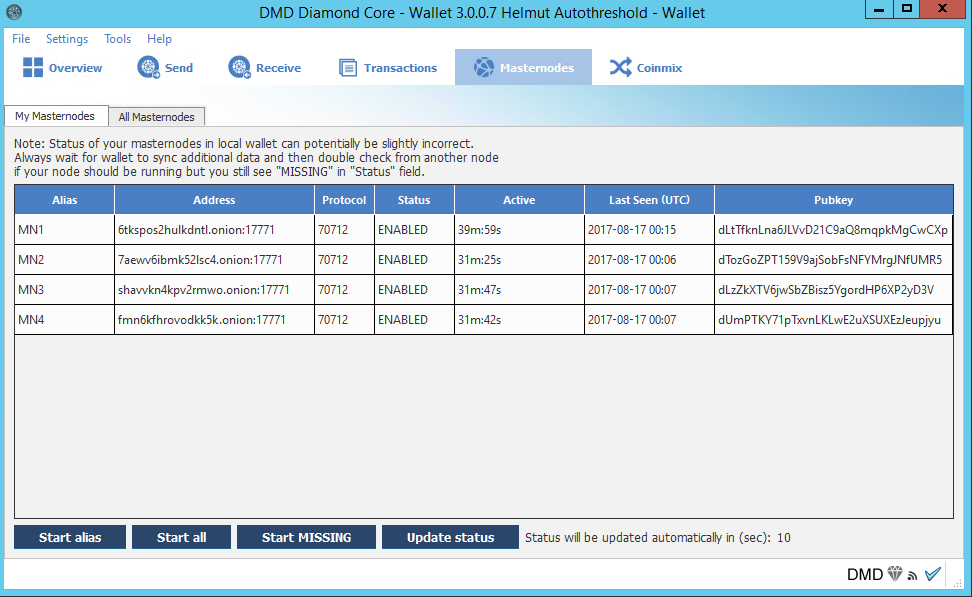Click the DMD unit label in status bar
Viewport: 972px width, 597px height.
click(865, 574)
